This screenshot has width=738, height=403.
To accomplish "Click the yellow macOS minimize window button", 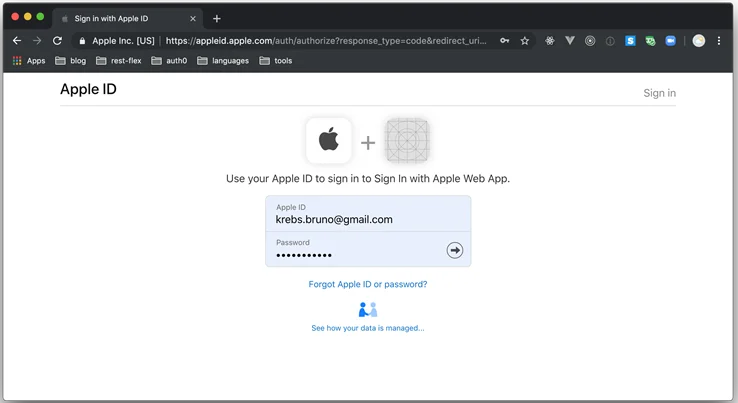I will point(28,17).
